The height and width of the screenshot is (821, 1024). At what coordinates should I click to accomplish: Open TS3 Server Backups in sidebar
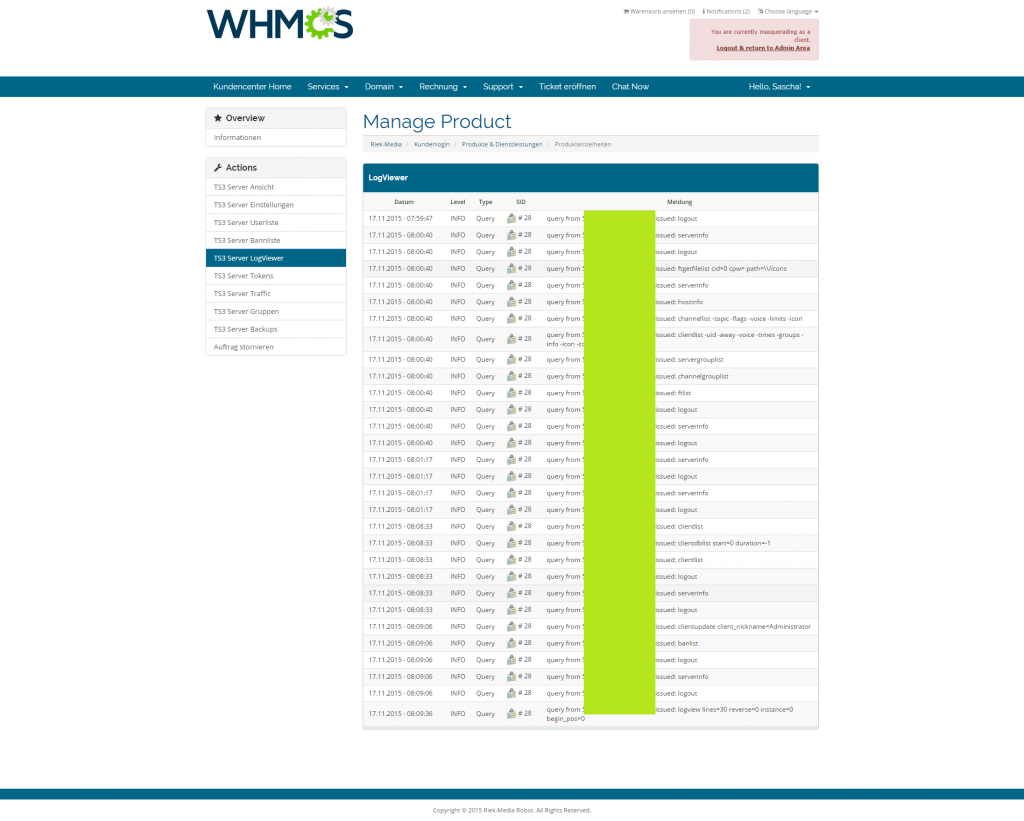(x=245, y=329)
